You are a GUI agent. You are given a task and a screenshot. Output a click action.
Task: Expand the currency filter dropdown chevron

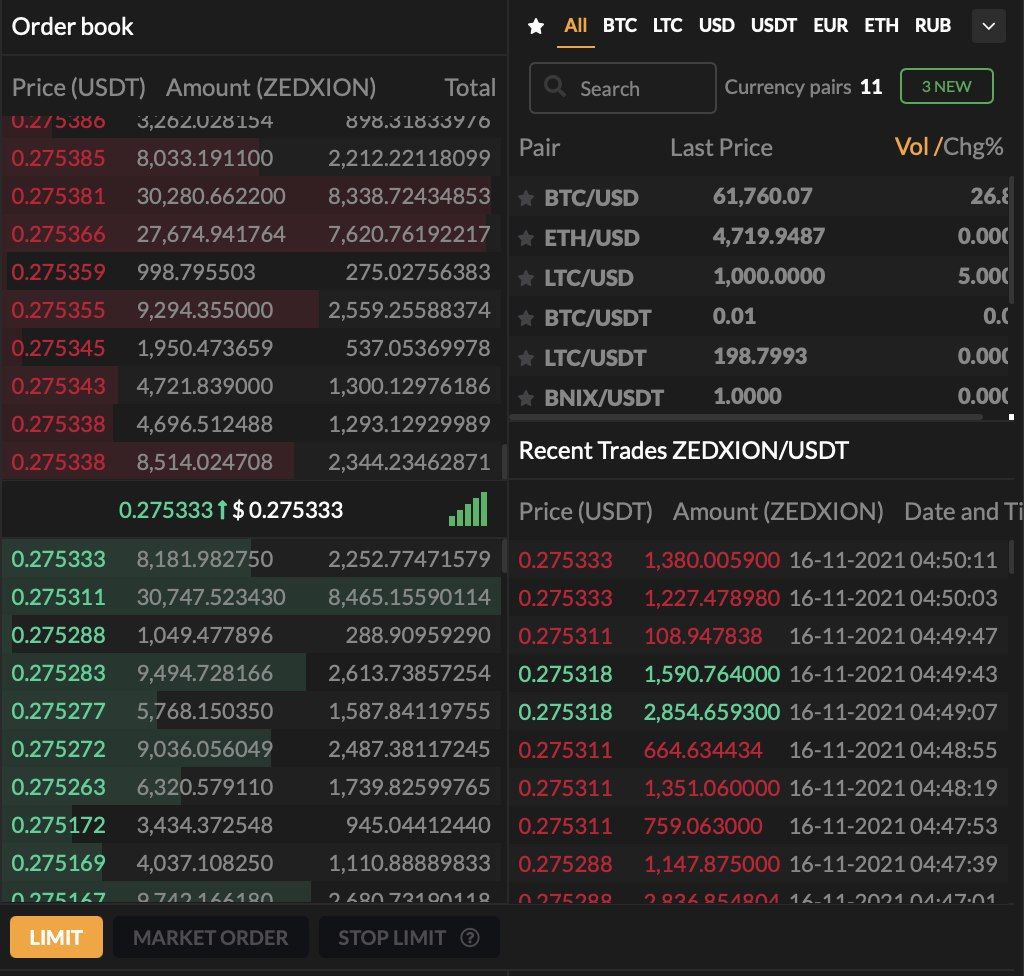(x=989, y=26)
